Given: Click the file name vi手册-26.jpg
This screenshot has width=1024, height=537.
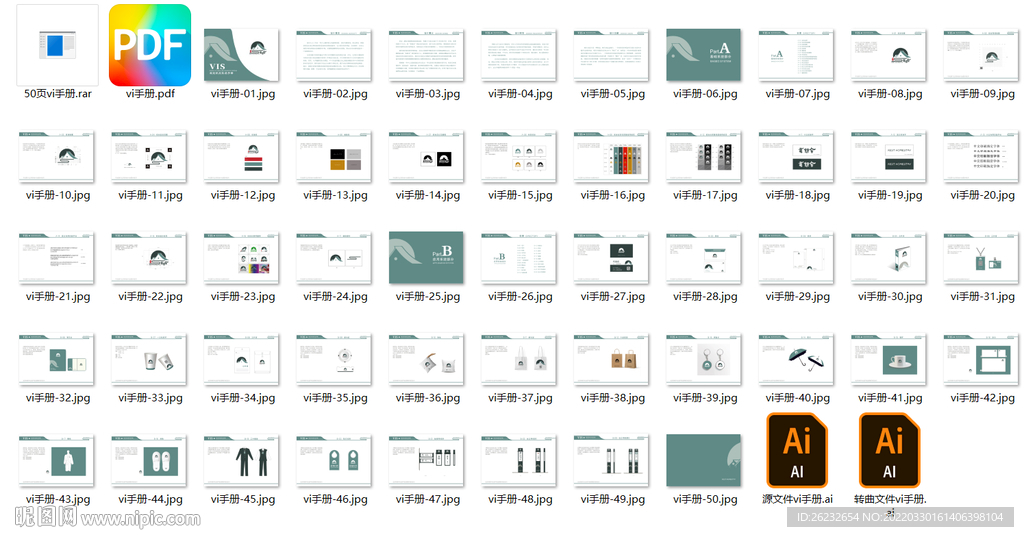Looking at the screenshot, I should 520,296.
